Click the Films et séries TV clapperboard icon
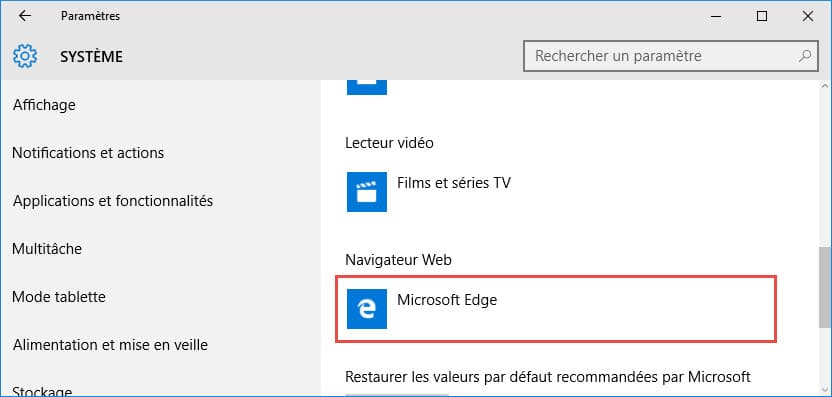Viewport: 832px width, 397px height. 367,192
